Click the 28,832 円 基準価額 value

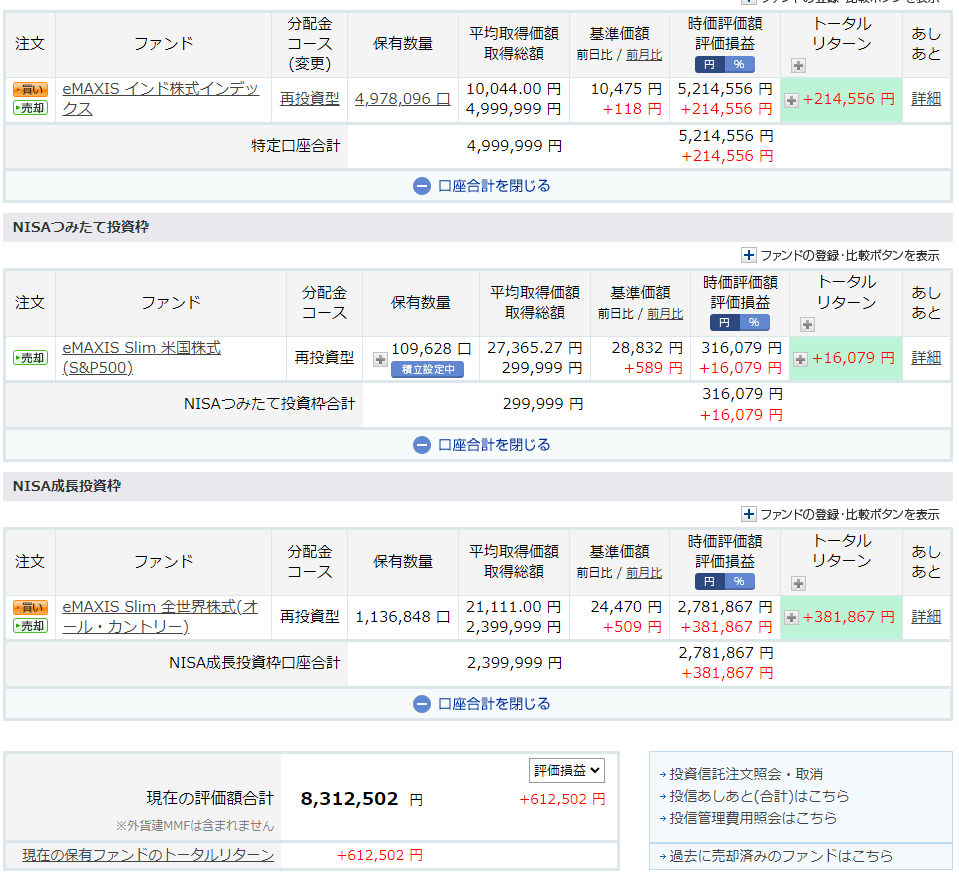(647, 348)
